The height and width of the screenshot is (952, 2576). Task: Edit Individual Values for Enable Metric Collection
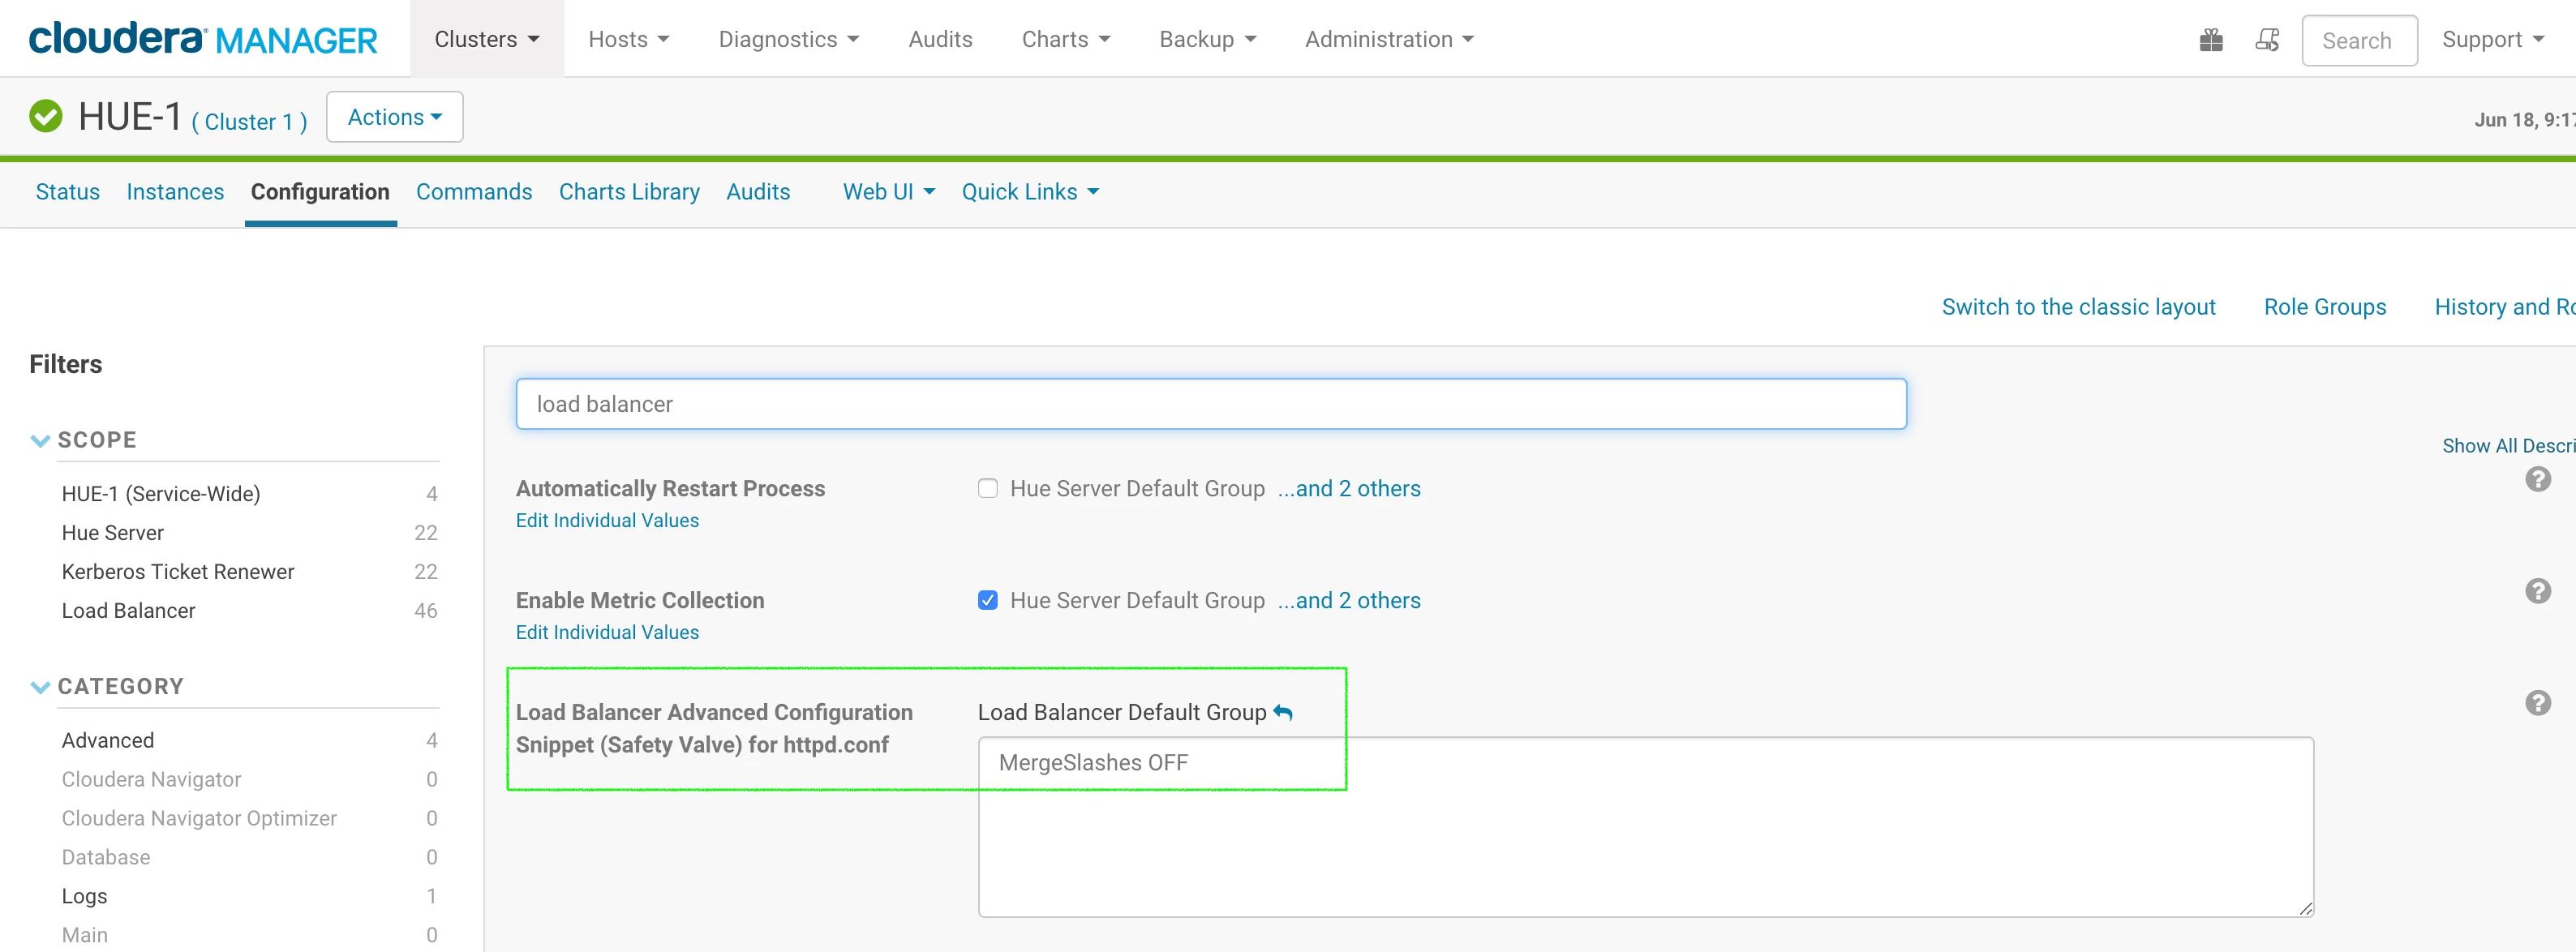click(607, 632)
